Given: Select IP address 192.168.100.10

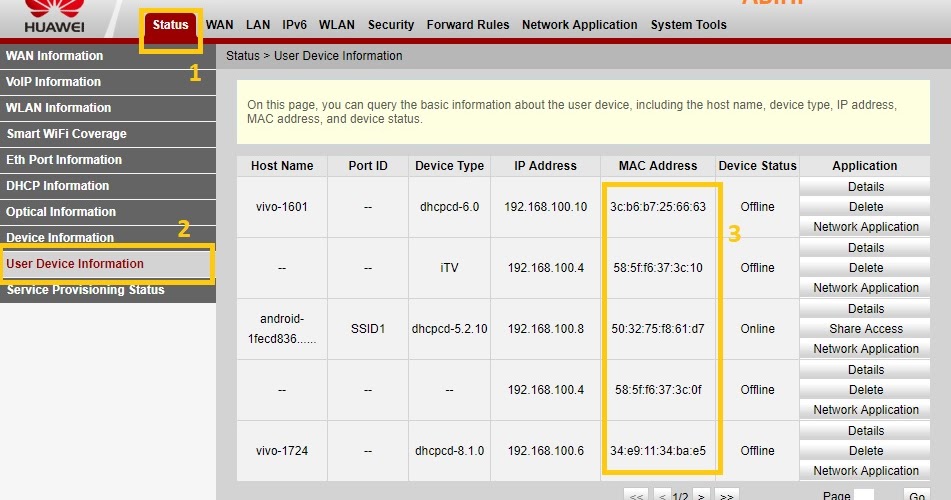Looking at the screenshot, I should [x=545, y=207].
